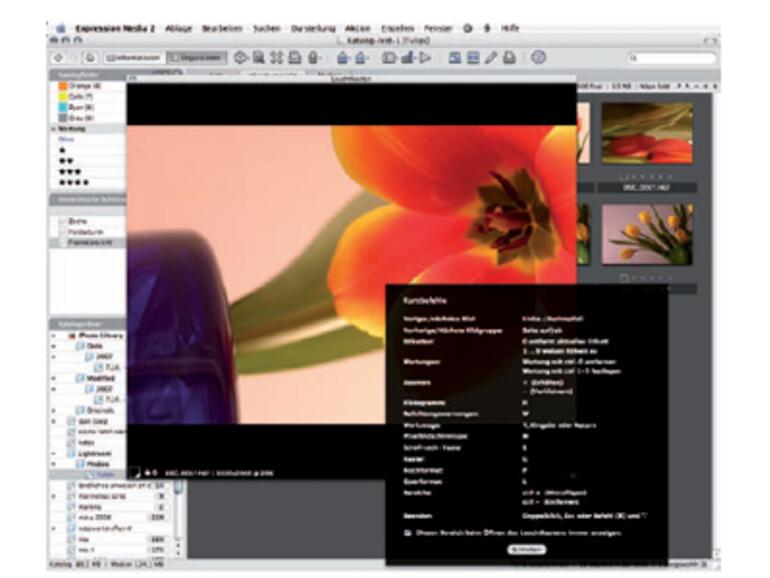Click the light table tulip image
The image size is (770, 578).
[x=352, y=274]
